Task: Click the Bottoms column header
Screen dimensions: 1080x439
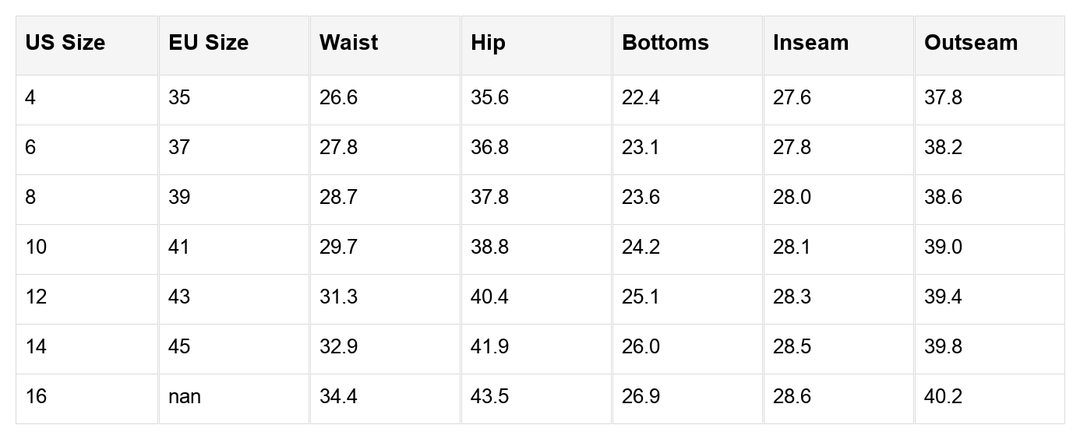Action: [x=665, y=43]
